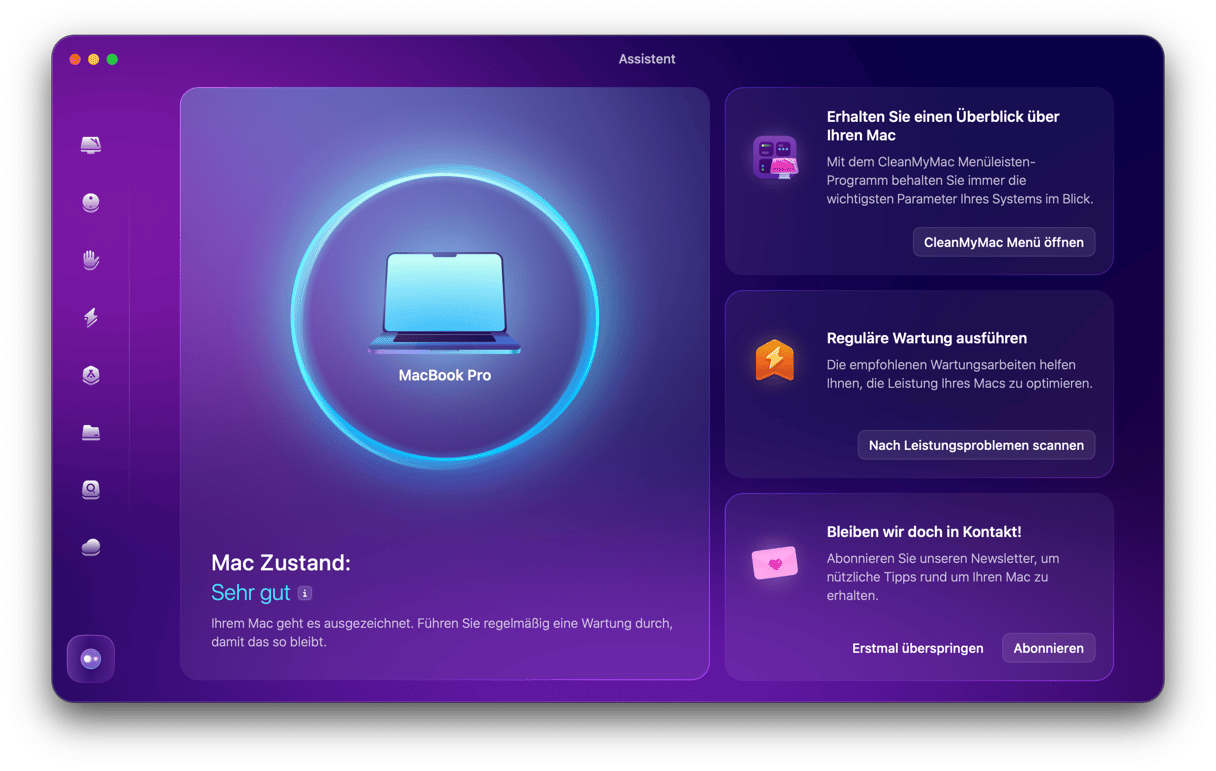
Task: Click the Sehr gut status text
Action: coord(250,593)
